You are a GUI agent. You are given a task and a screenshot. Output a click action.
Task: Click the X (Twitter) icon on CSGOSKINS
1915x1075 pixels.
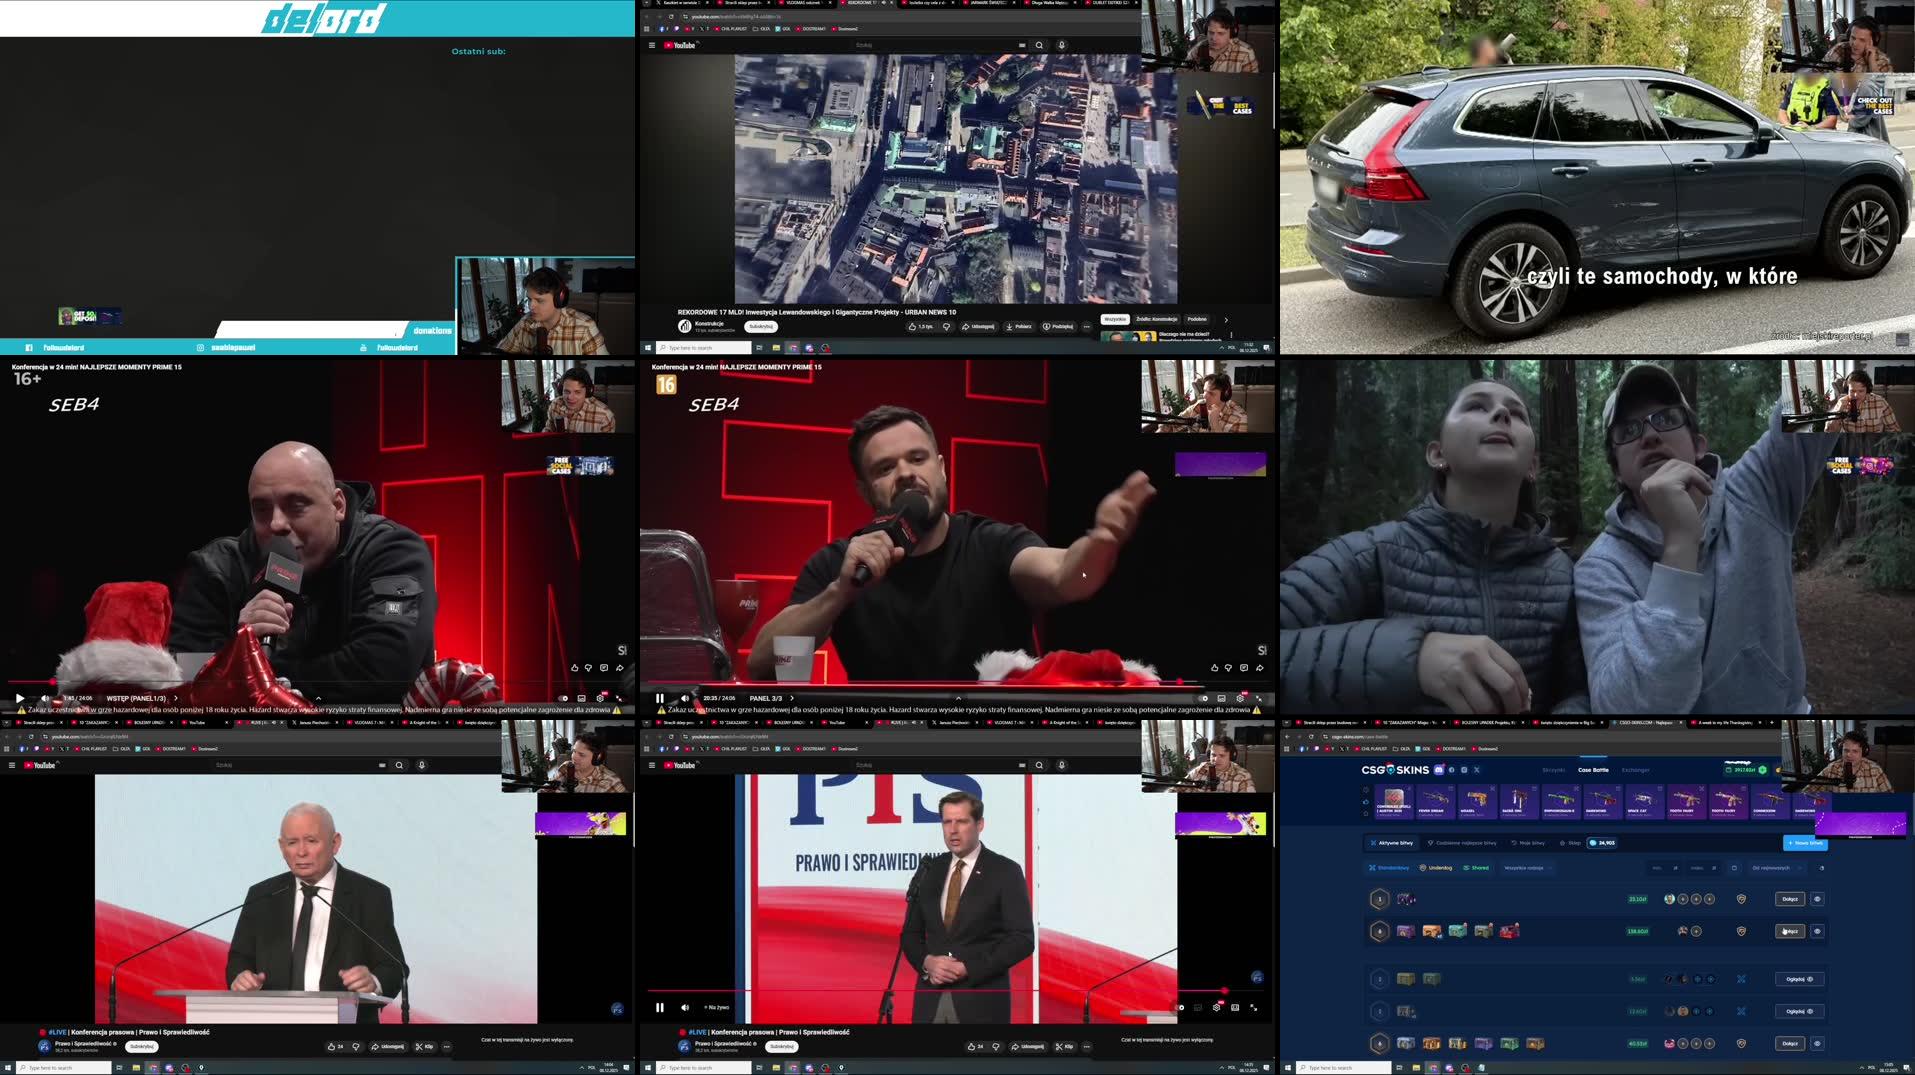coord(1477,770)
